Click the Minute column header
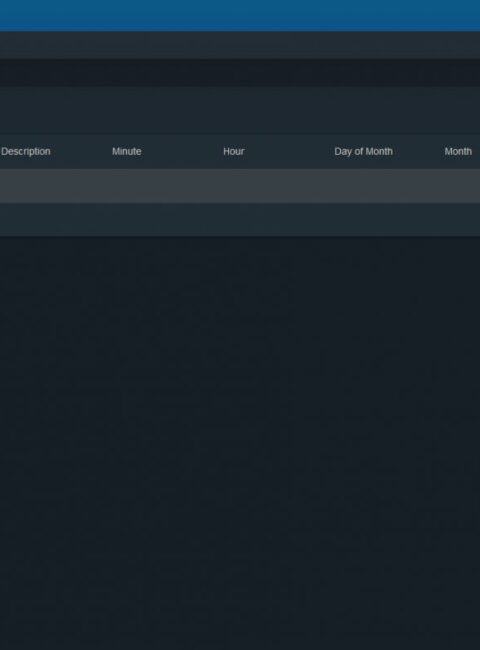Viewport: 480px width, 650px height. pos(126,151)
